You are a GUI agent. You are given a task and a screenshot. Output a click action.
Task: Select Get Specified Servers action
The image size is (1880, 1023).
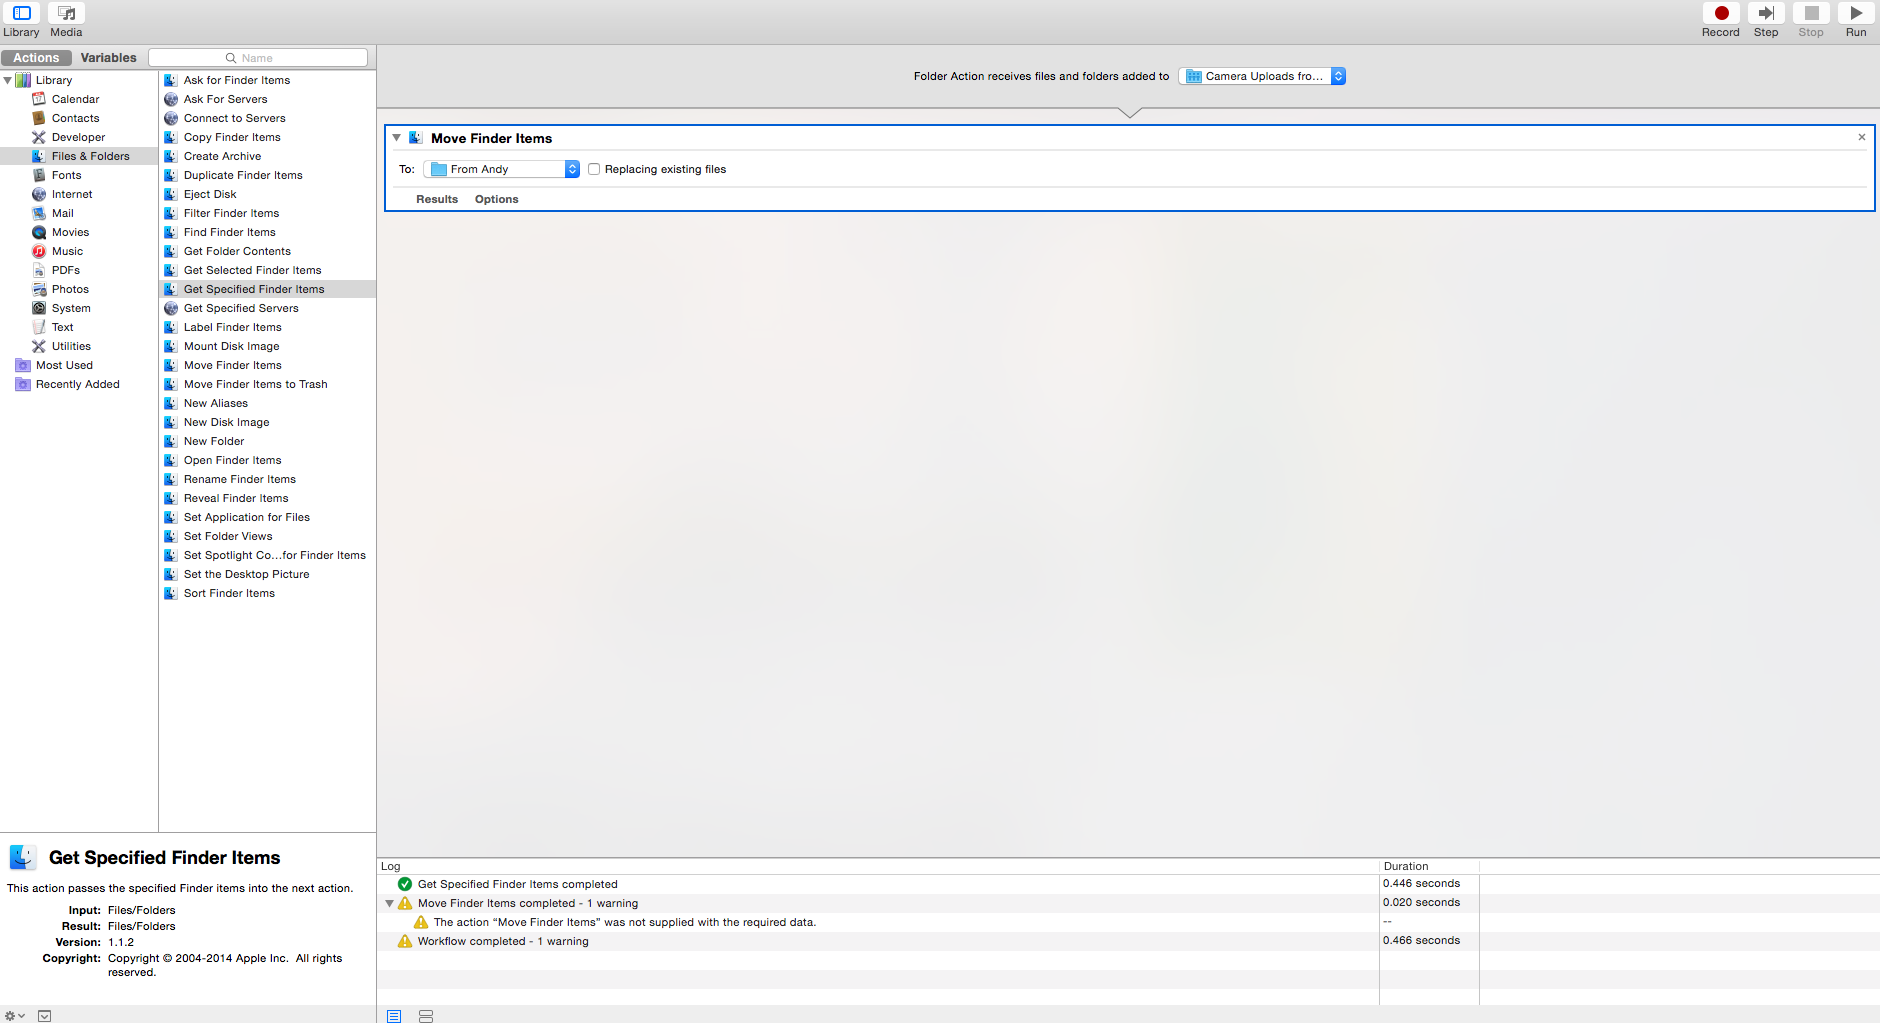click(268, 308)
